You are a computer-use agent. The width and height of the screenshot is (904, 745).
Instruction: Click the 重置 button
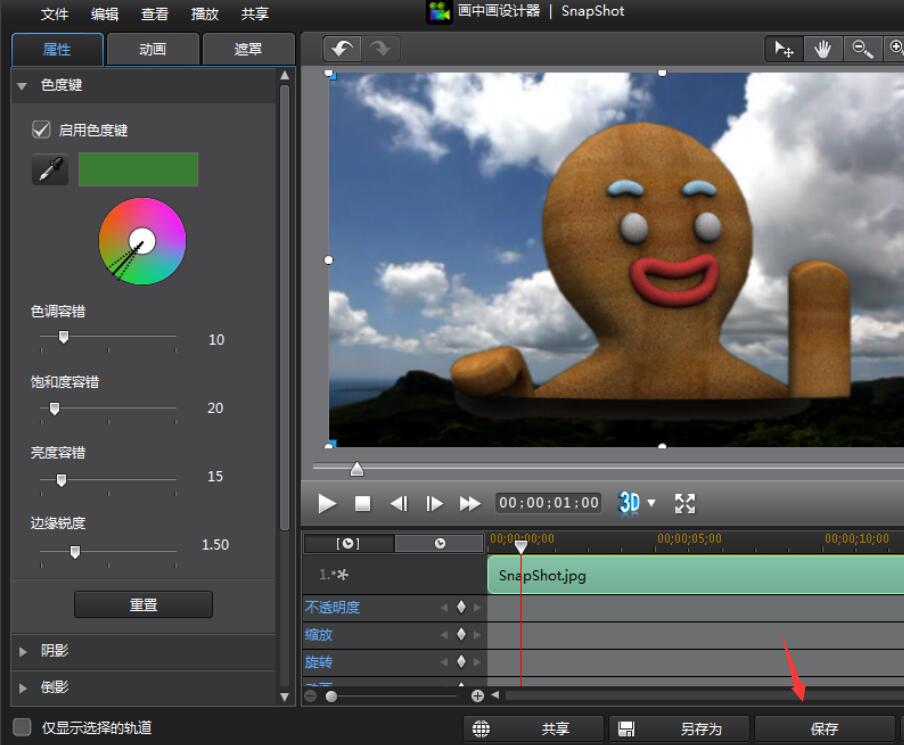click(143, 605)
